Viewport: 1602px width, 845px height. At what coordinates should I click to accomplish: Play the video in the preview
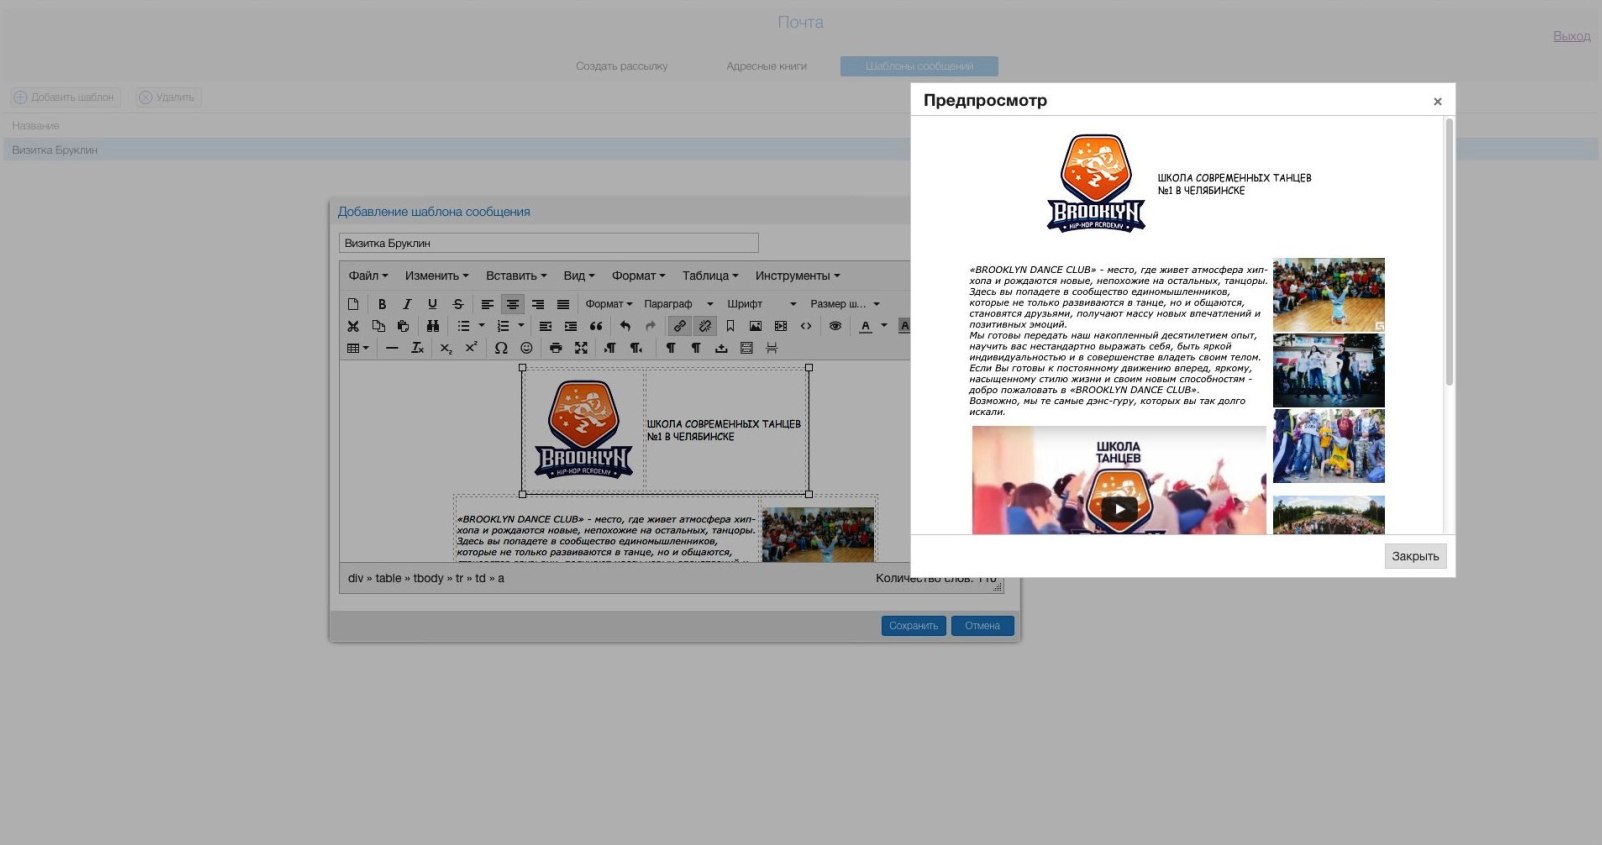(x=1119, y=508)
